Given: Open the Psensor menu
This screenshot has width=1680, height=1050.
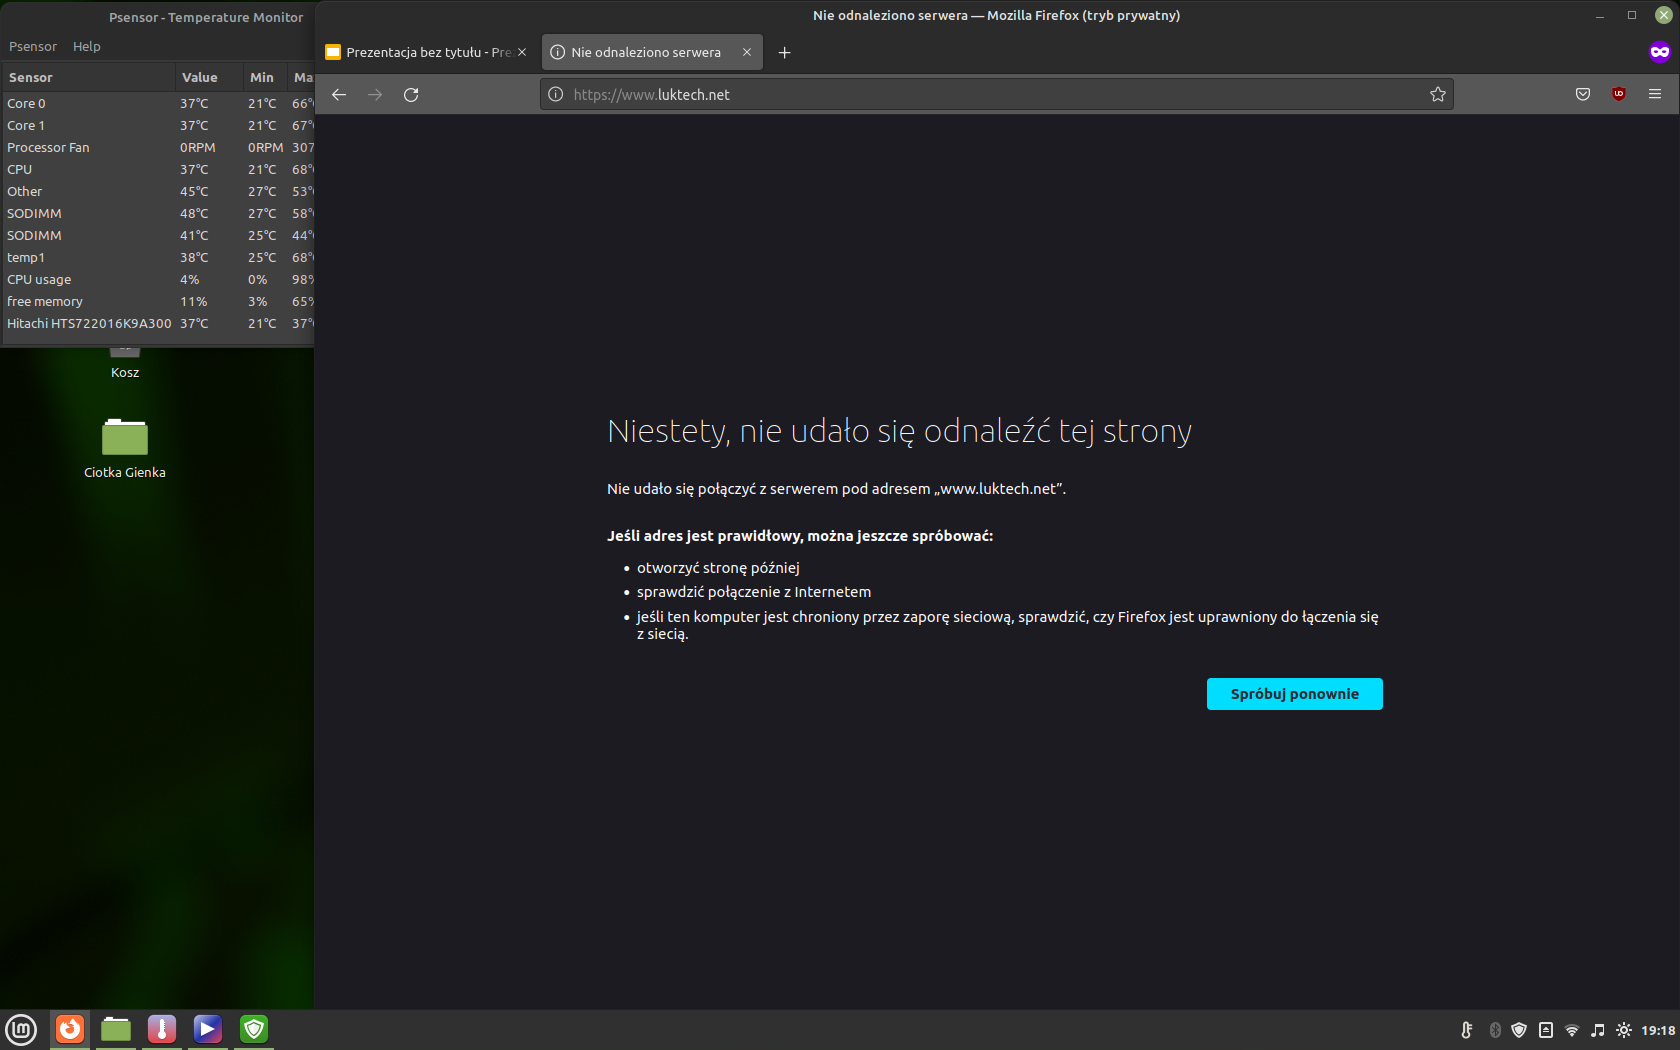Looking at the screenshot, I should 33,47.
